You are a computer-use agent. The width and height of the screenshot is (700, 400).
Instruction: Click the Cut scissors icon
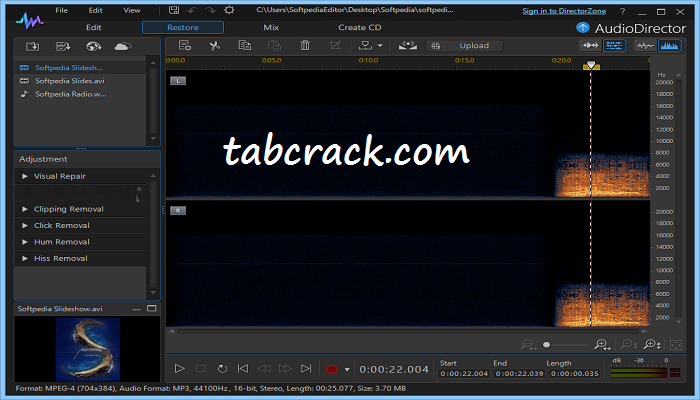point(215,46)
